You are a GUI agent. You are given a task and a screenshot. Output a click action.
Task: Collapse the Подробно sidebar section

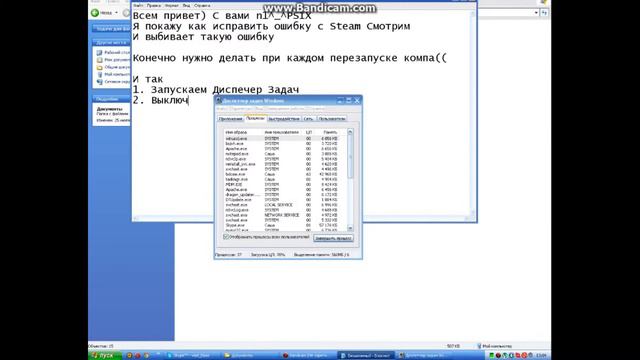111,99
